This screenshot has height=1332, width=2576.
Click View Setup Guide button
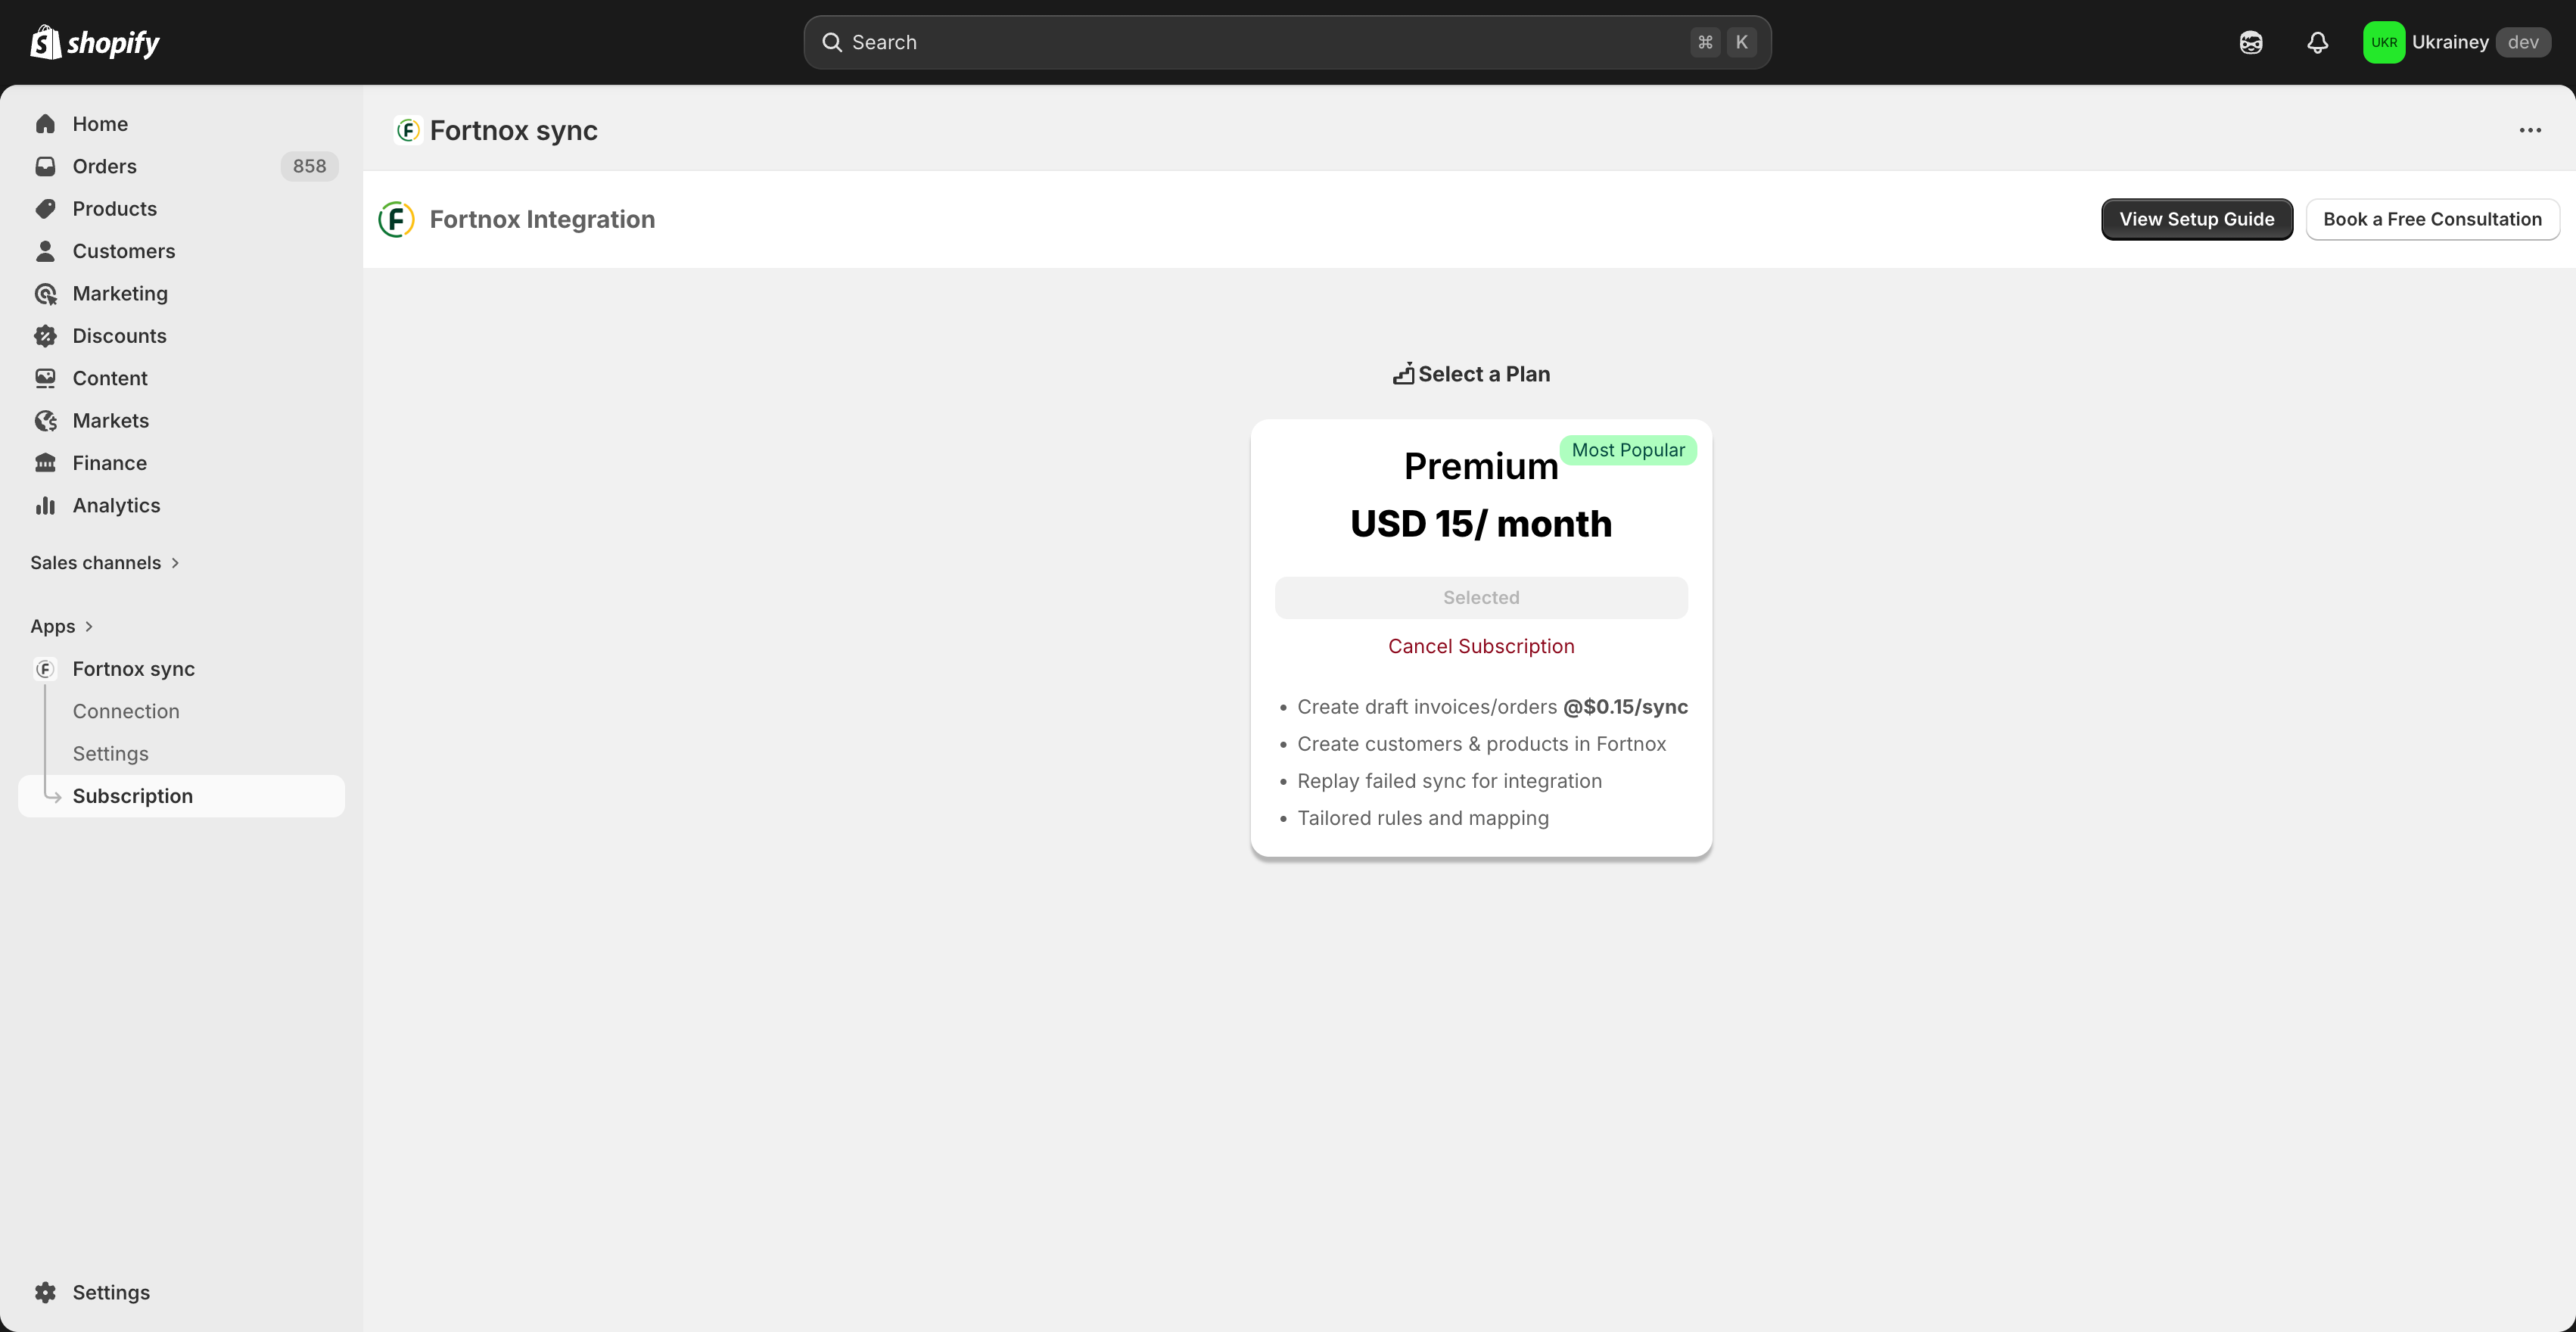[x=2196, y=219]
